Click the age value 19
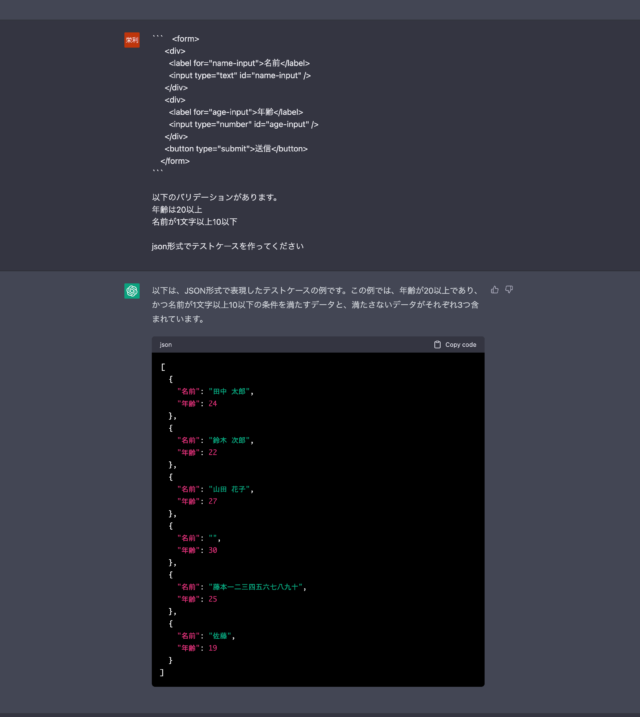Screen dimensions: 640x717 coord(213,648)
